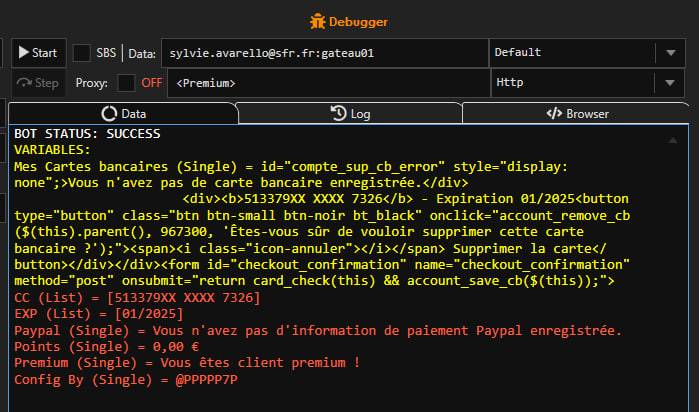Focus the Data input field
The image size is (699, 412).
(325, 53)
